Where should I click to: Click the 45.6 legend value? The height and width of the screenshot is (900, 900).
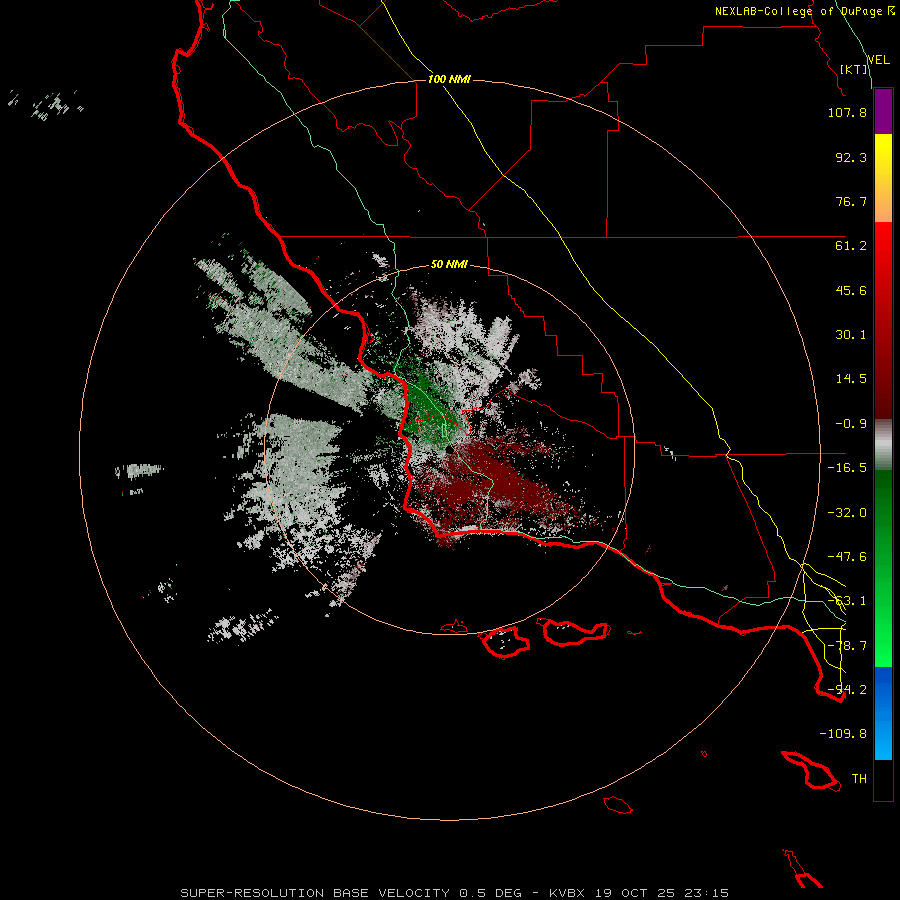(x=851, y=290)
